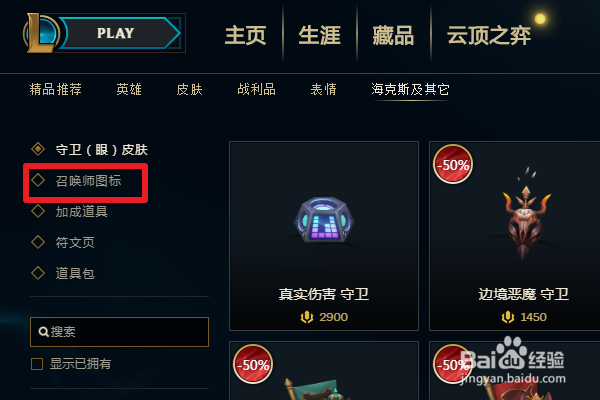Click the 搜索 search input field
This screenshot has height=400, width=600.
click(x=119, y=332)
